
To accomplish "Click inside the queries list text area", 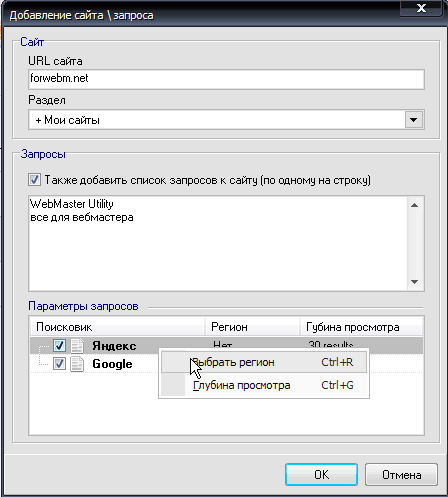I will pyautogui.click(x=218, y=243).
